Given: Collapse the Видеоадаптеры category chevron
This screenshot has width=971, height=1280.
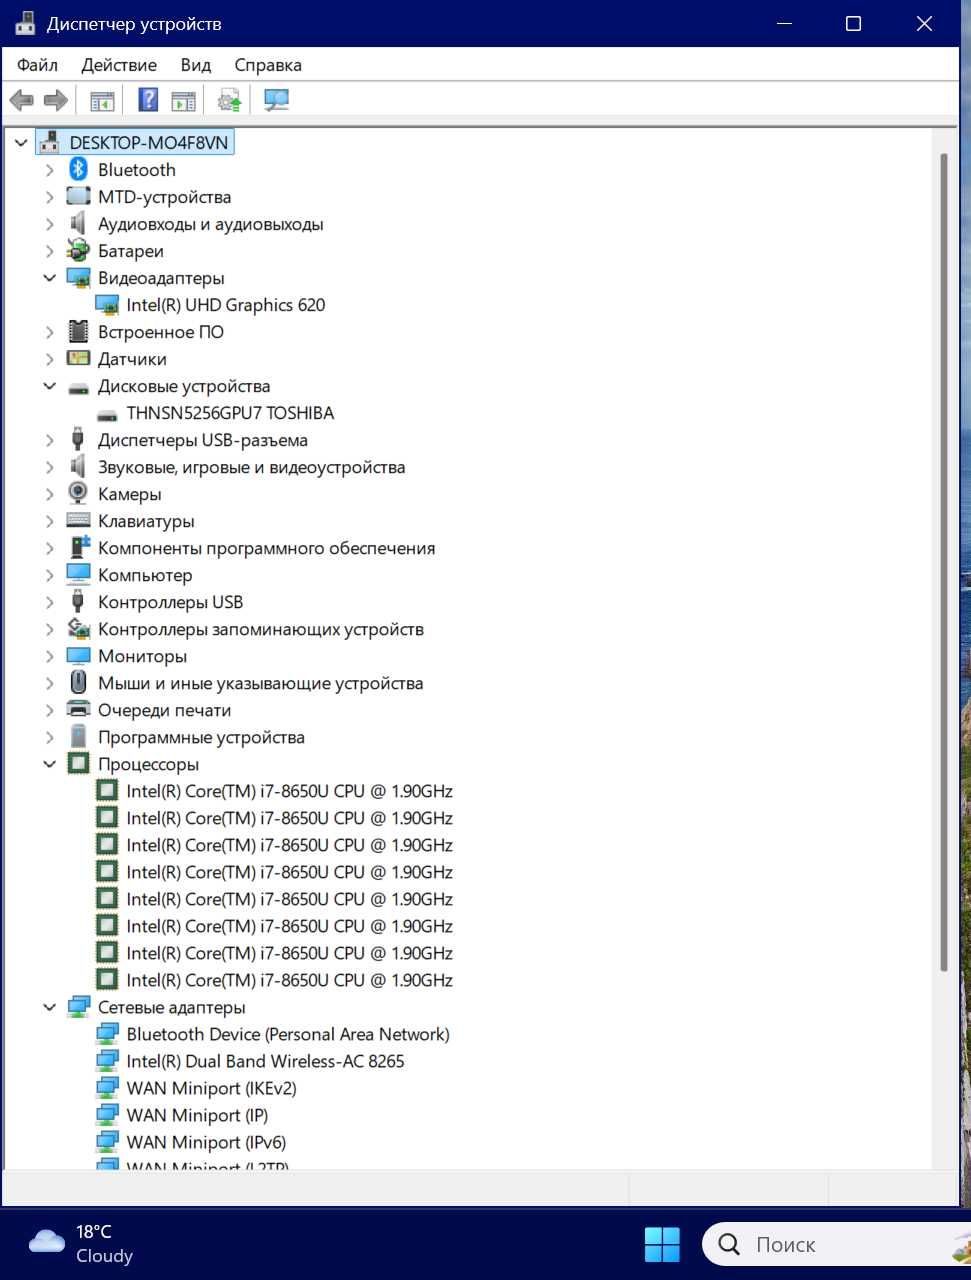Looking at the screenshot, I should click(49, 278).
